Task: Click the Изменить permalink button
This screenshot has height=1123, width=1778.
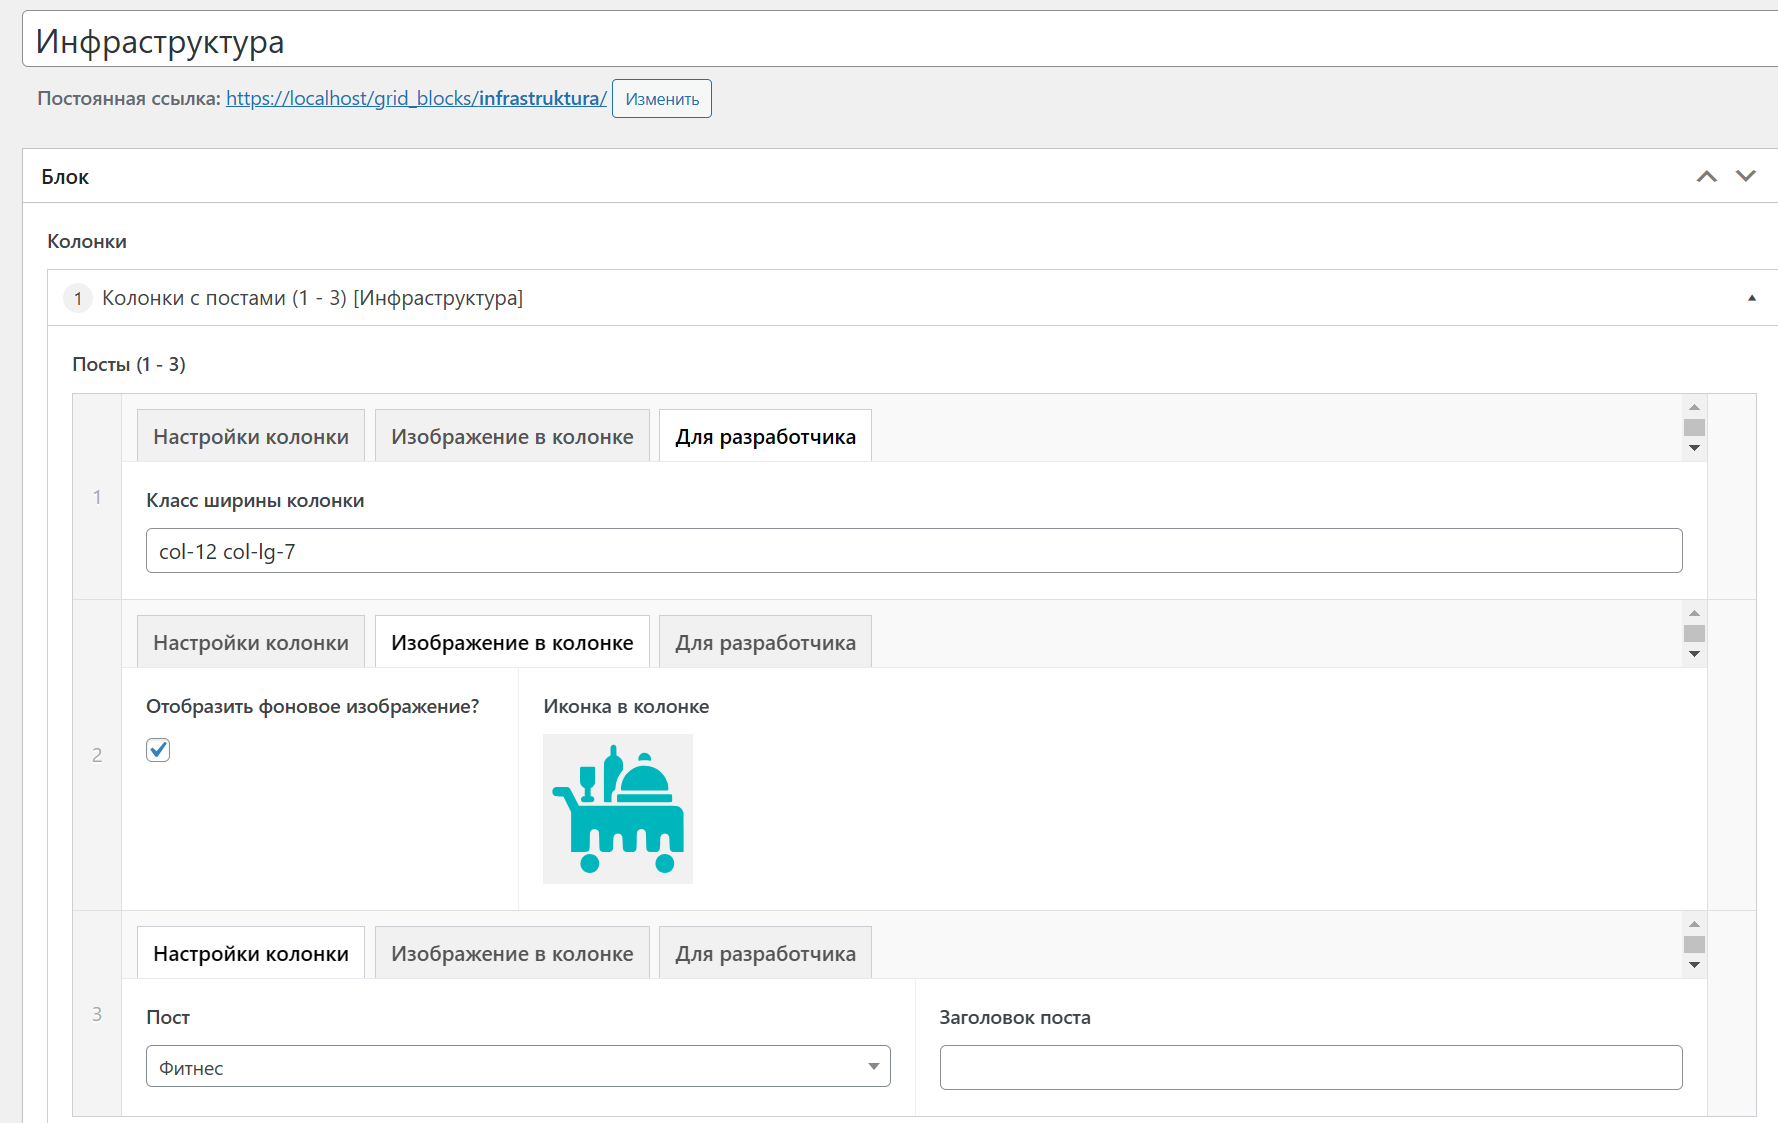Action: 662,99
